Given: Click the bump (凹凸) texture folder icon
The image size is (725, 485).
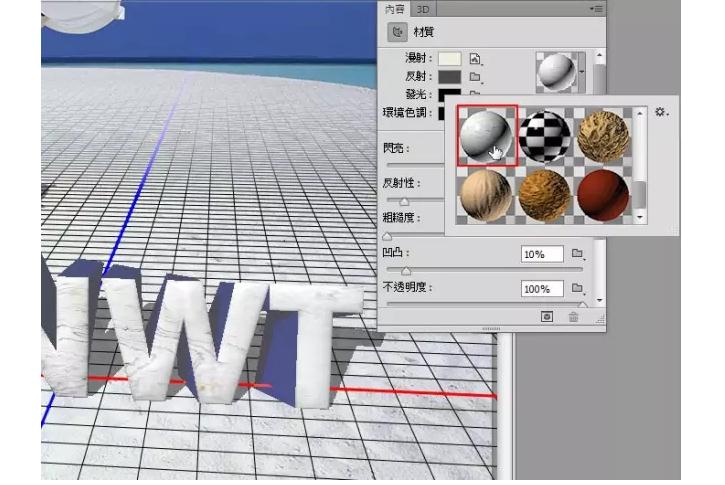Looking at the screenshot, I should (576, 254).
